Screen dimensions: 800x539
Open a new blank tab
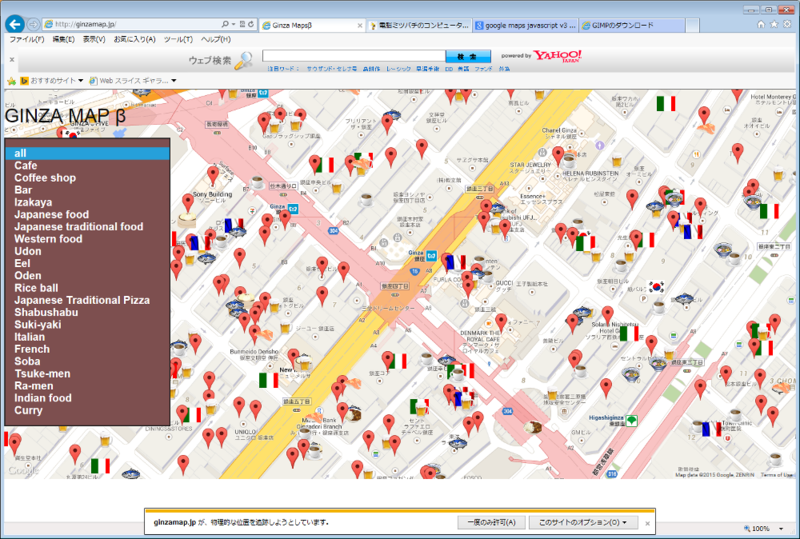692,25
